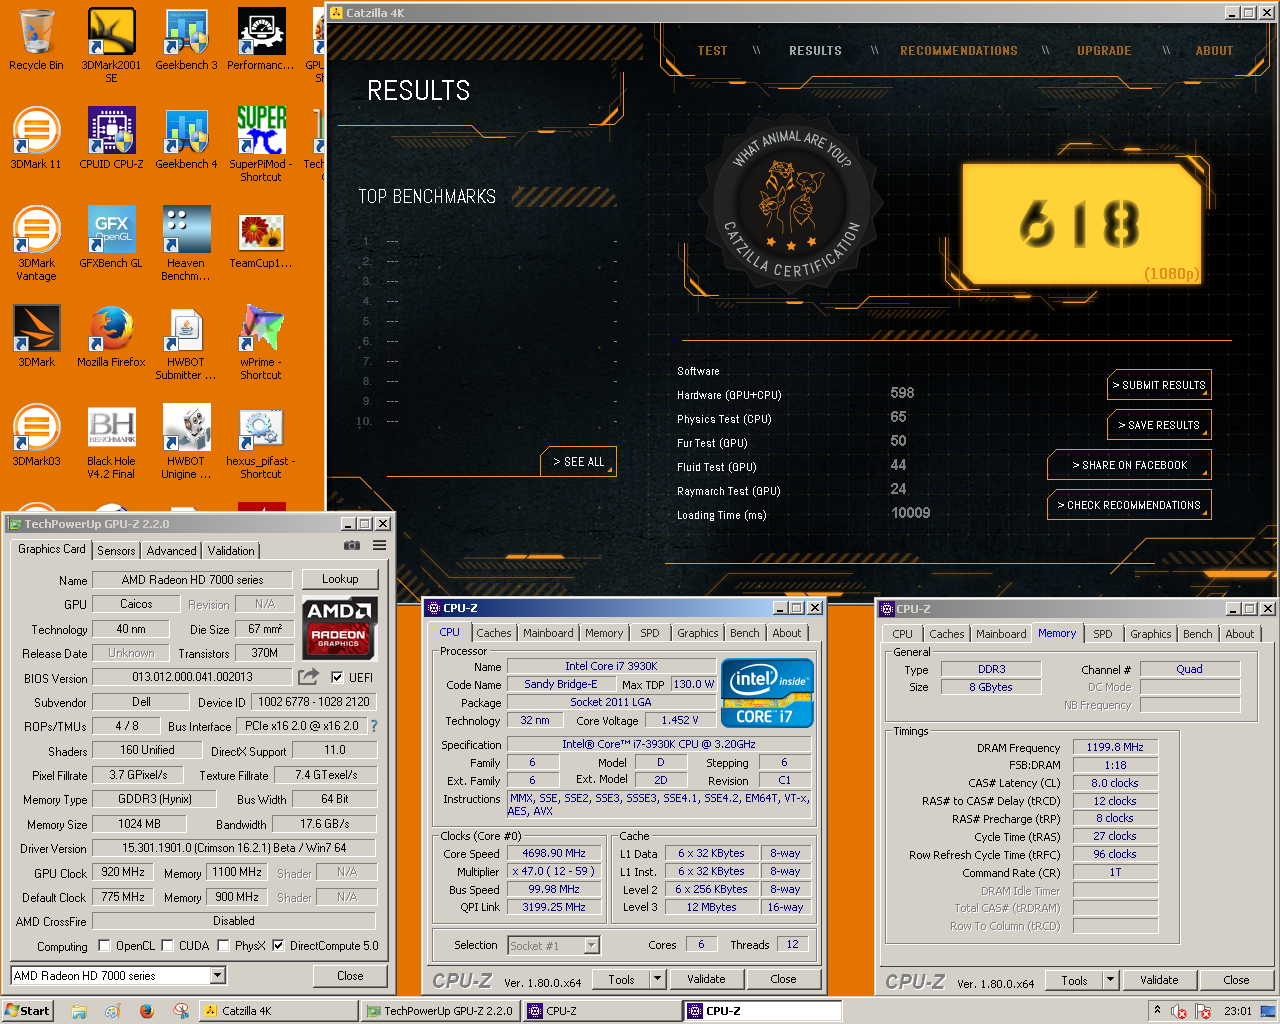This screenshot has height=1024, width=1280.
Task: Open wPrime shortcut on desktop
Action: click(x=261, y=342)
